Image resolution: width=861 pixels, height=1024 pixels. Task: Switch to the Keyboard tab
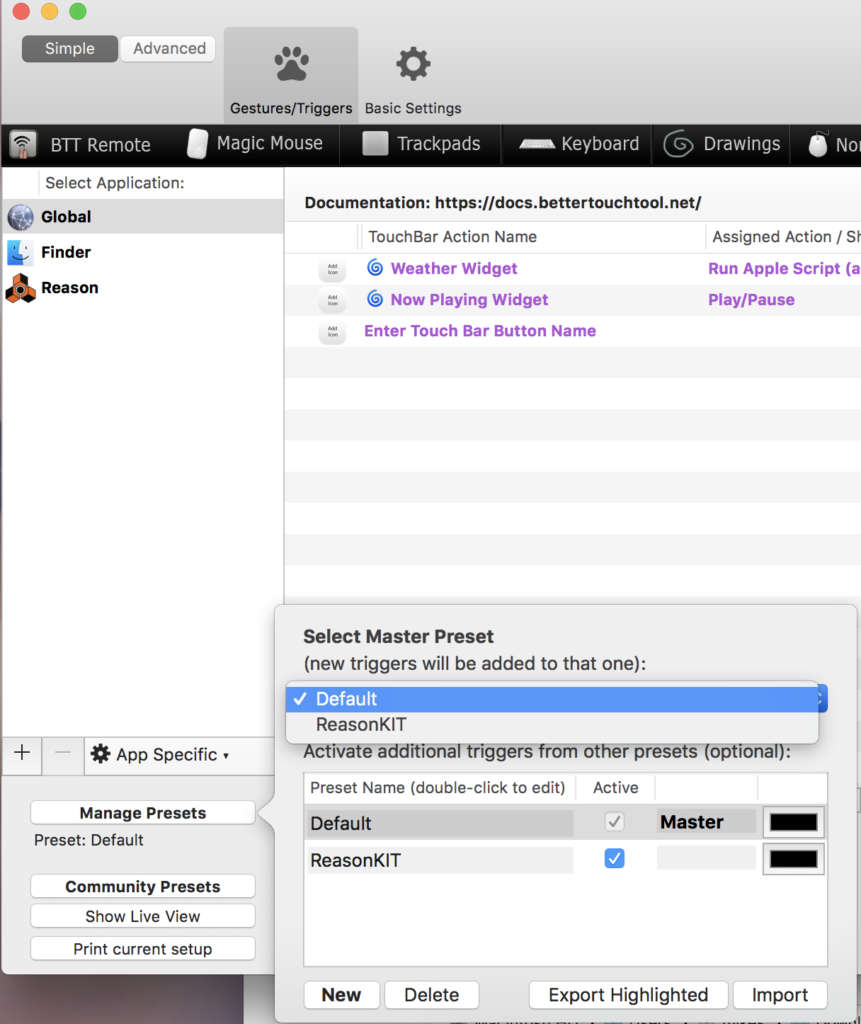tap(579, 144)
